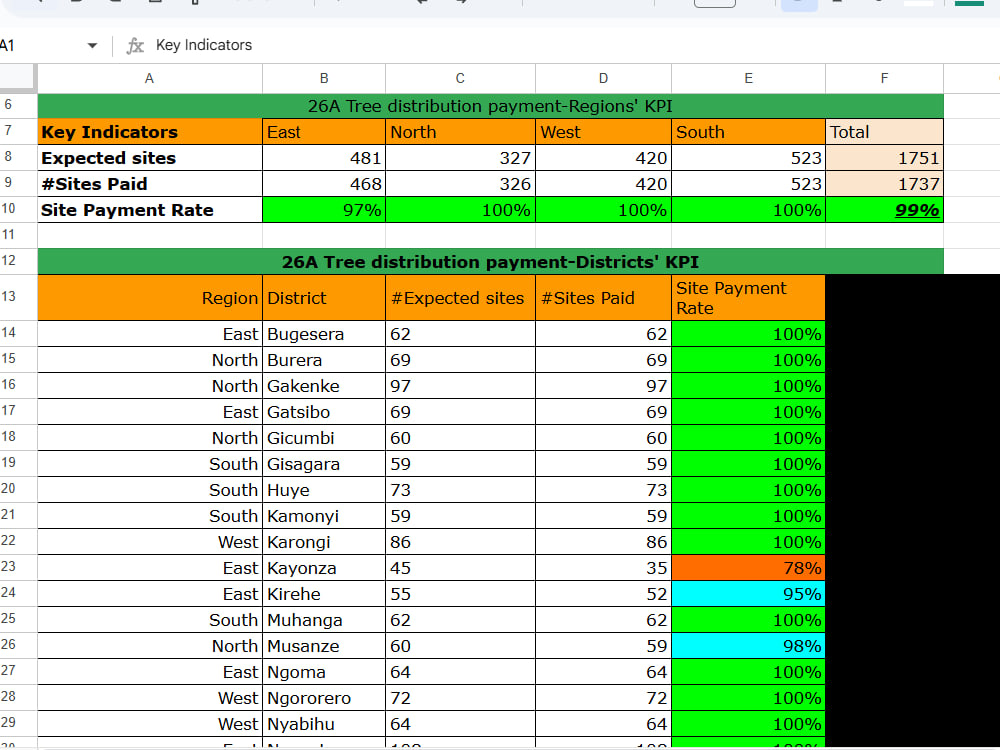Select the Kayonza district cell
The height and width of the screenshot is (750, 1000).
coord(324,568)
